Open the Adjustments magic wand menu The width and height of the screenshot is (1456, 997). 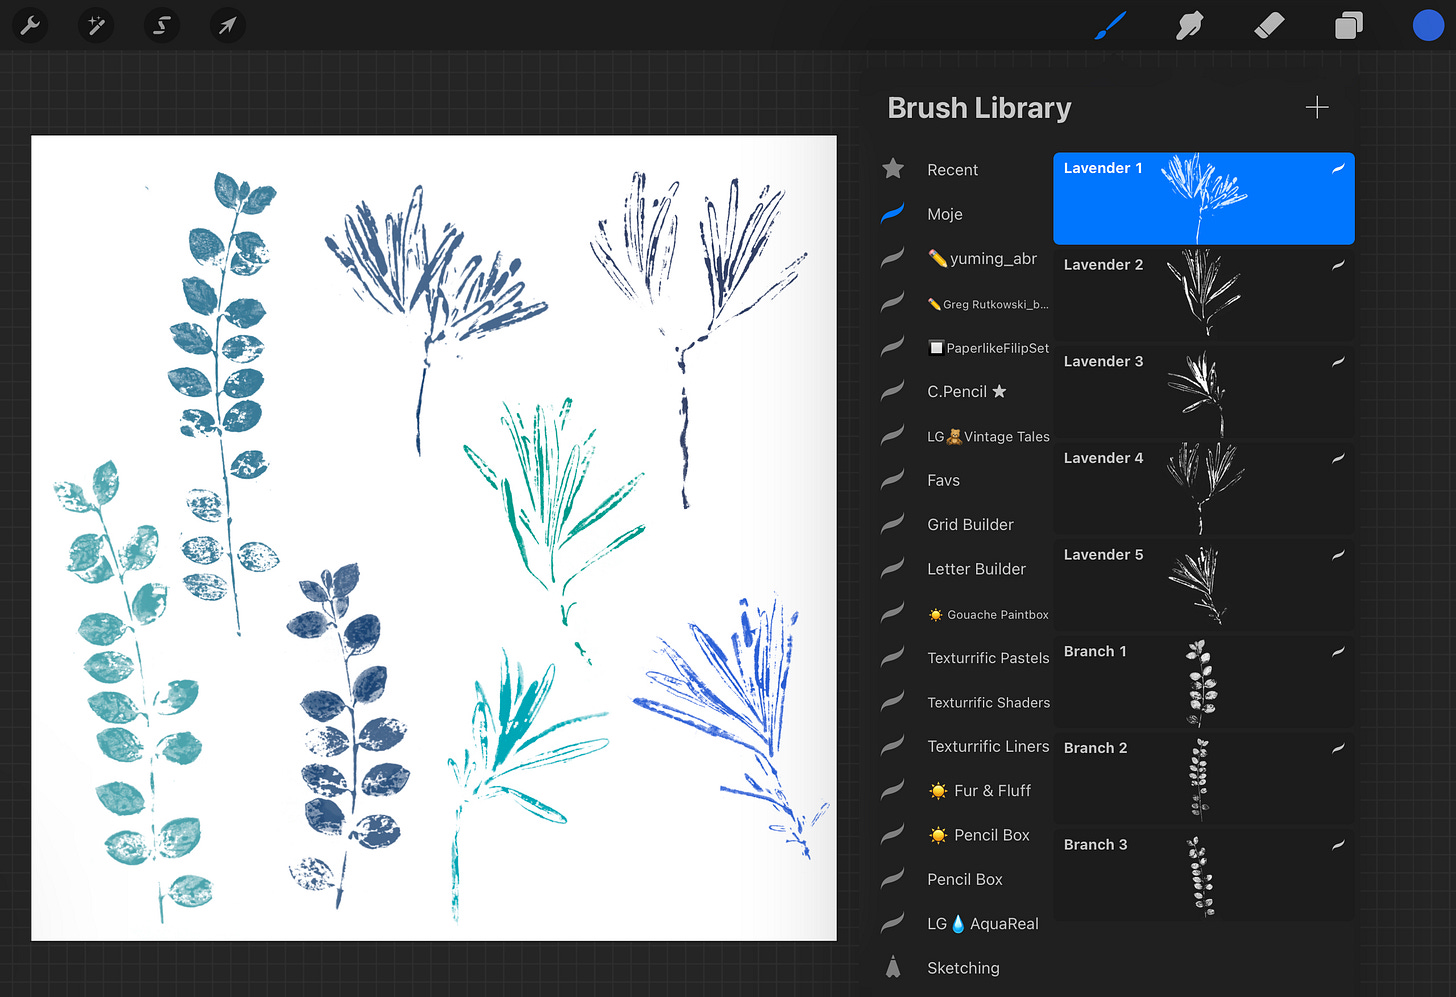point(96,25)
